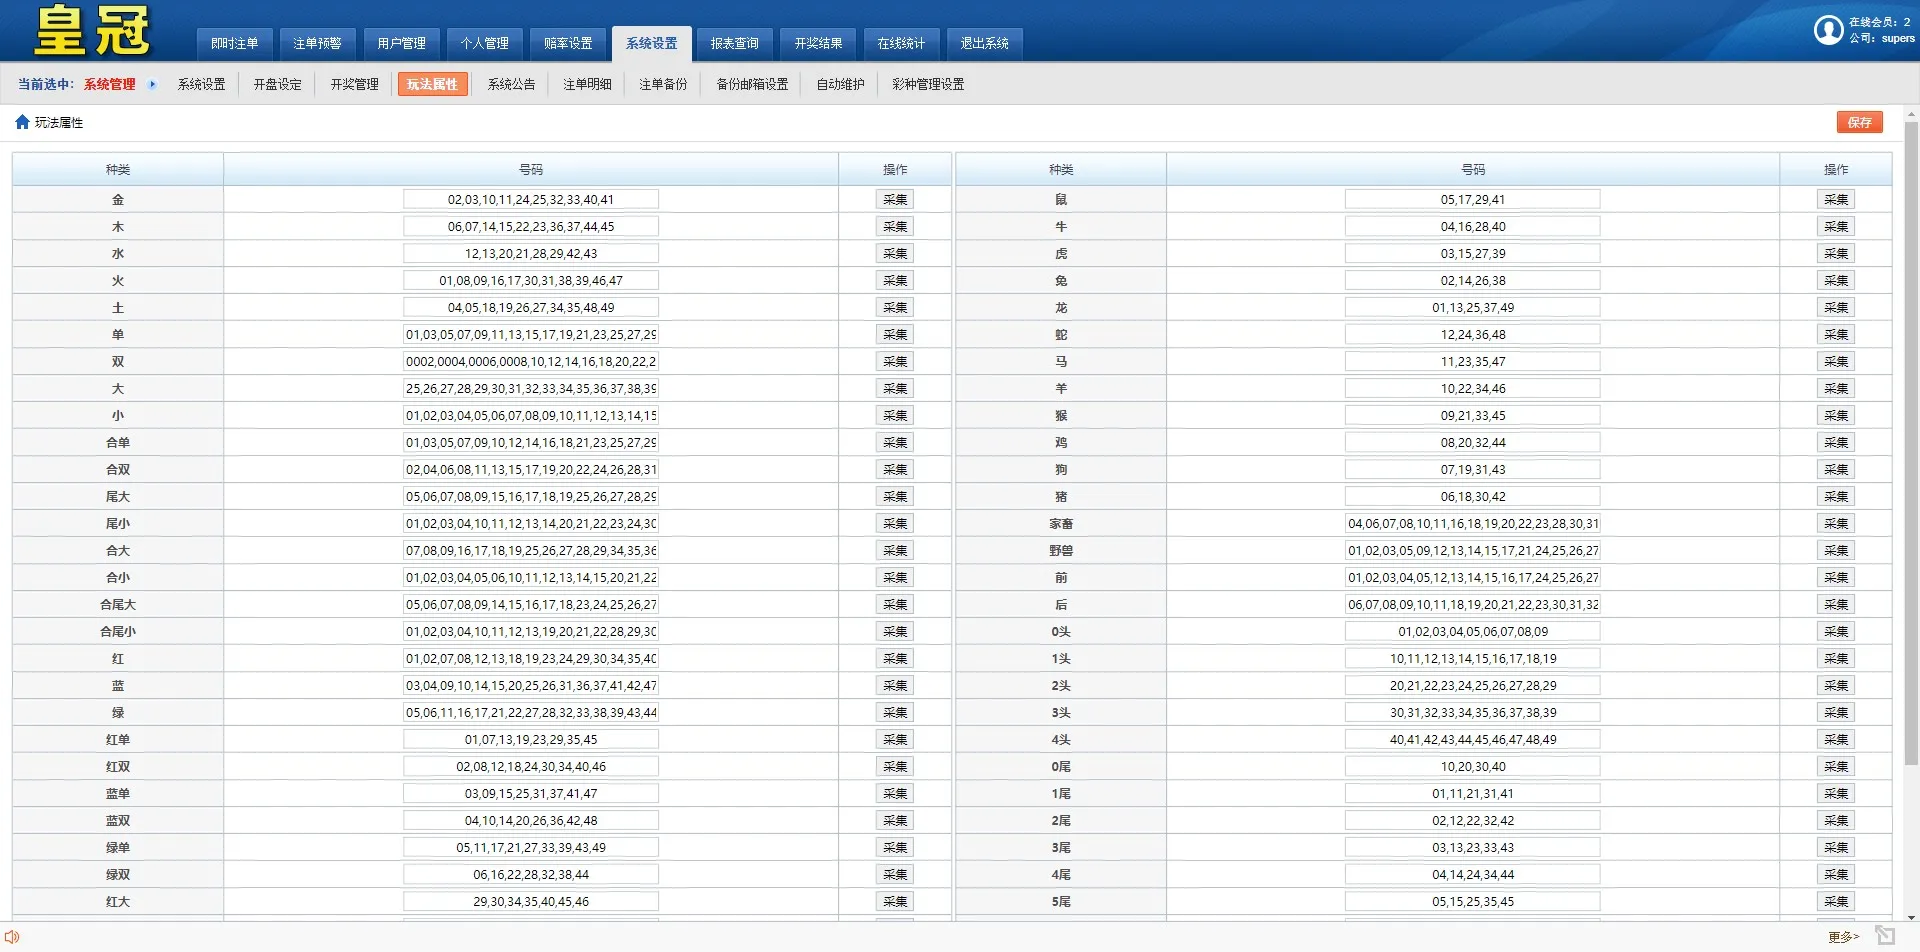Open the 备份邮箱设置 tab

click(x=751, y=84)
